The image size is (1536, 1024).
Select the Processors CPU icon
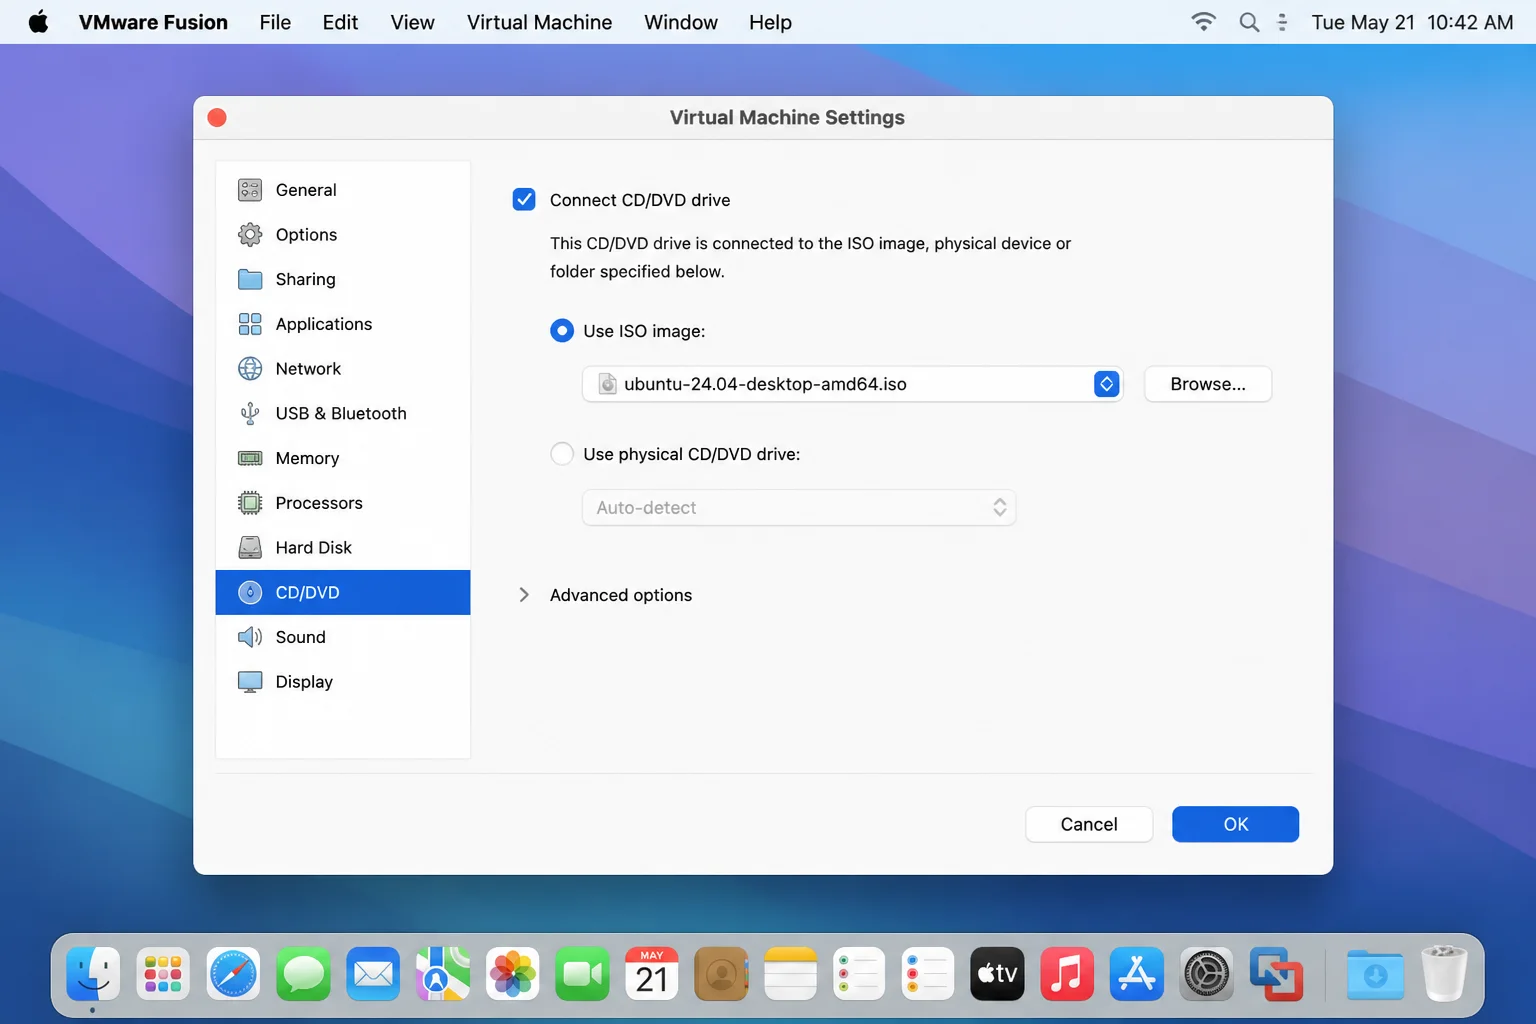click(250, 503)
